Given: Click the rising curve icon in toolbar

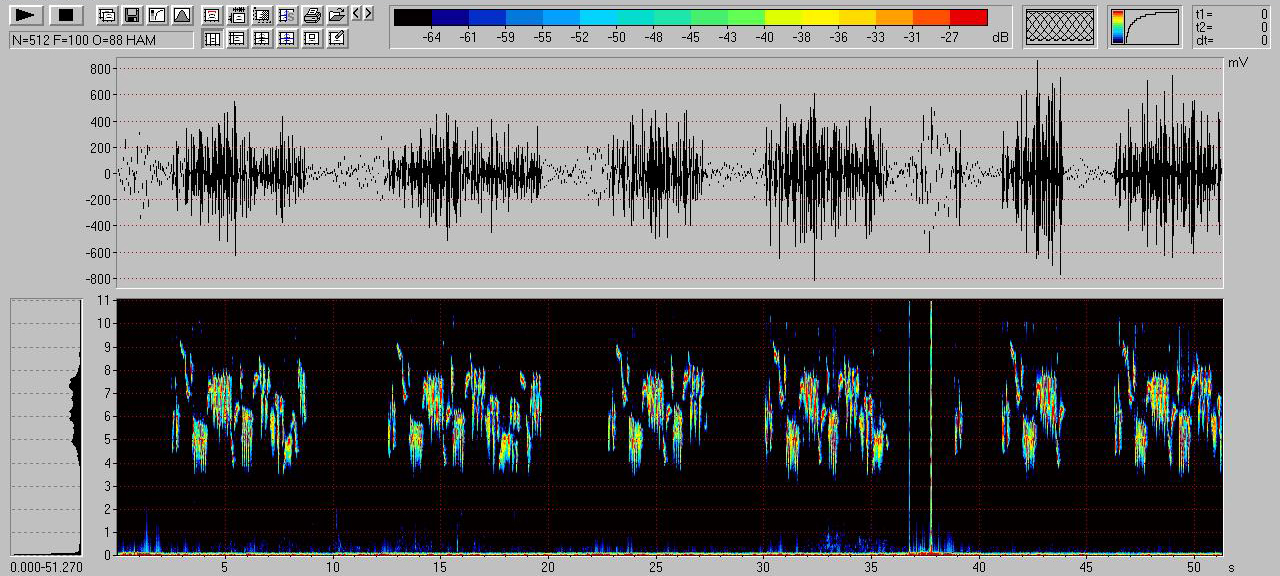Looking at the screenshot, I should 156,15.
